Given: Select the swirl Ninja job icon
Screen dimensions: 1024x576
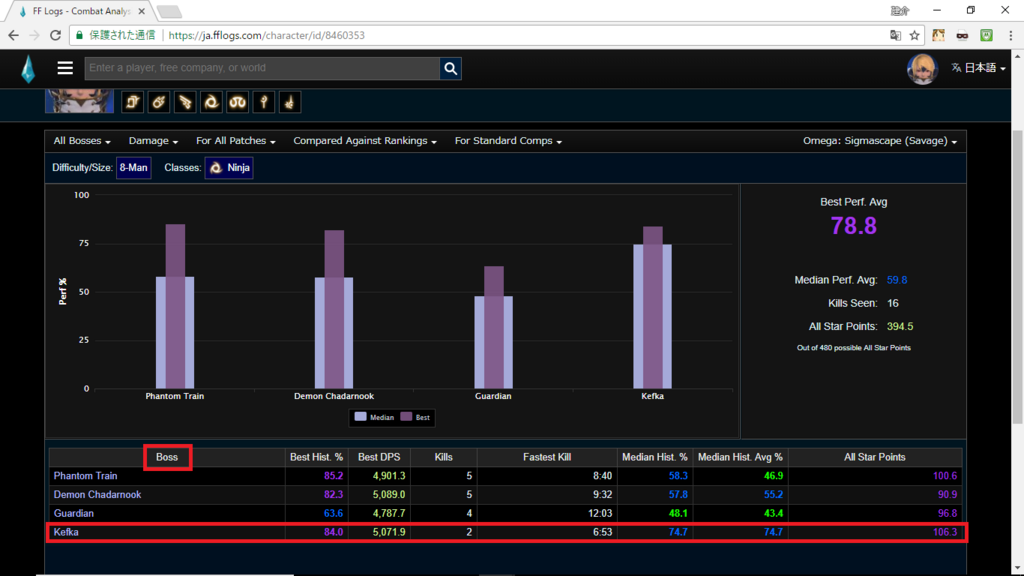Looking at the screenshot, I should tap(211, 102).
